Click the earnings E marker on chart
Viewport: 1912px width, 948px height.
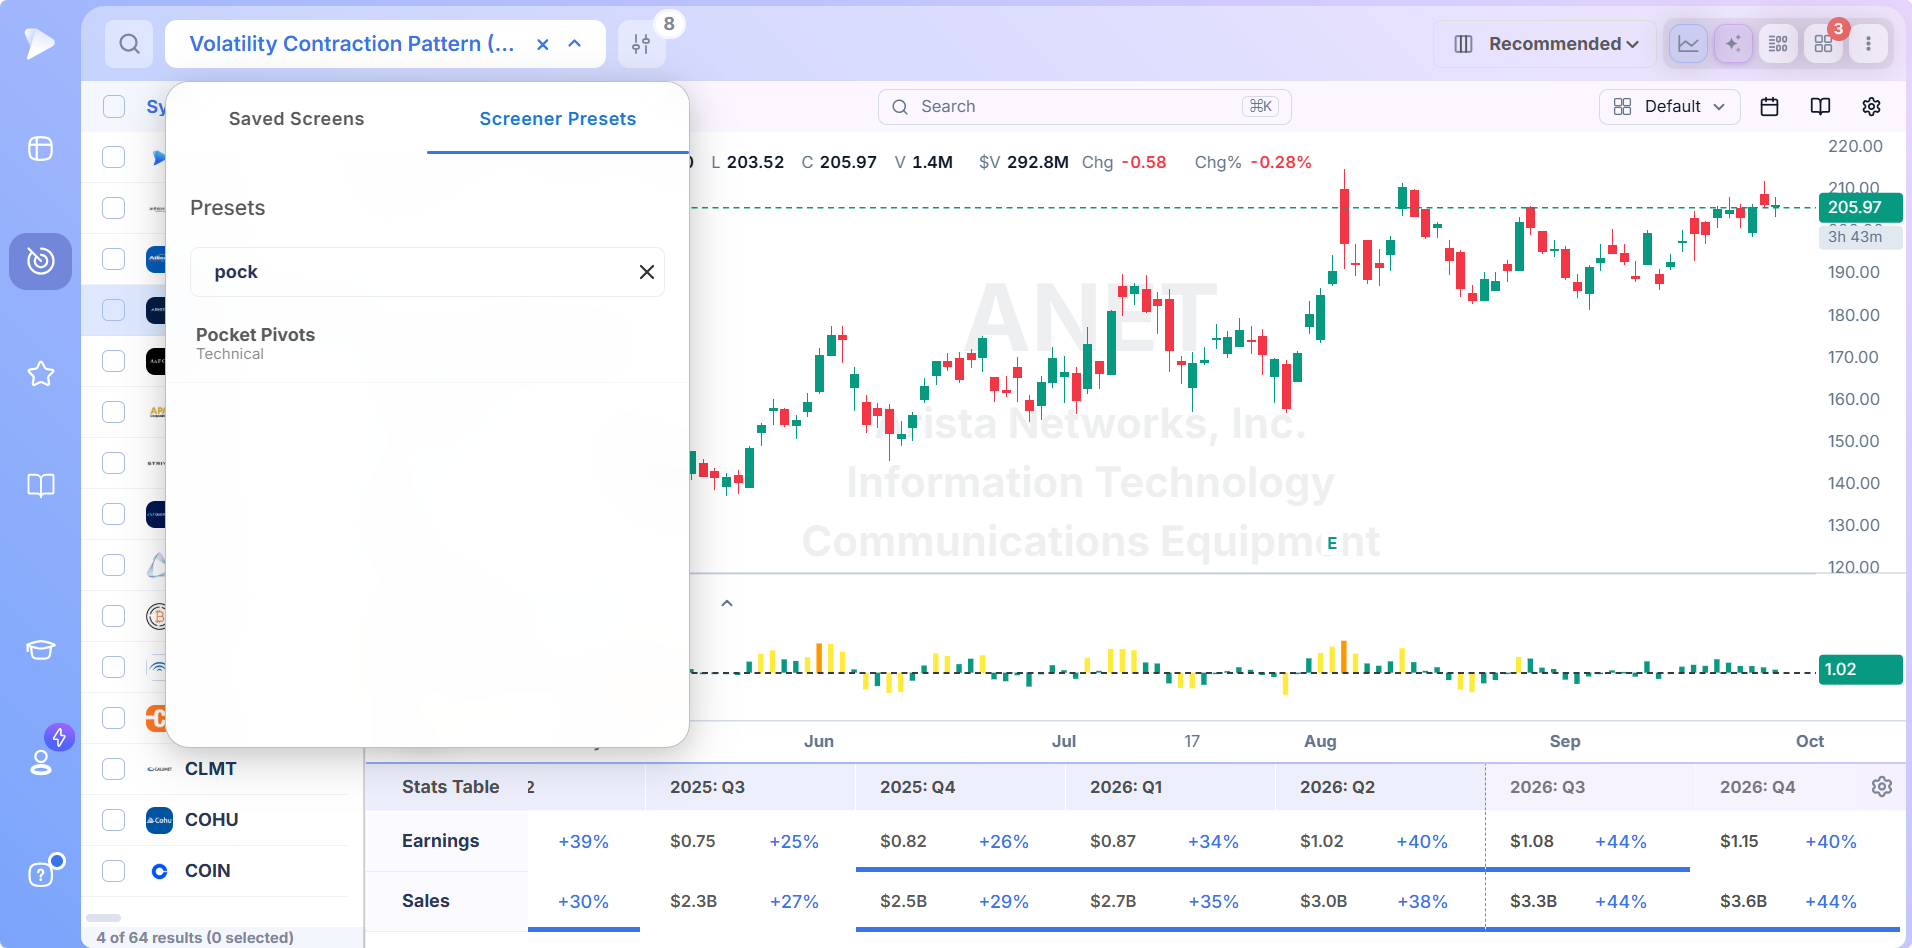[1332, 544]
